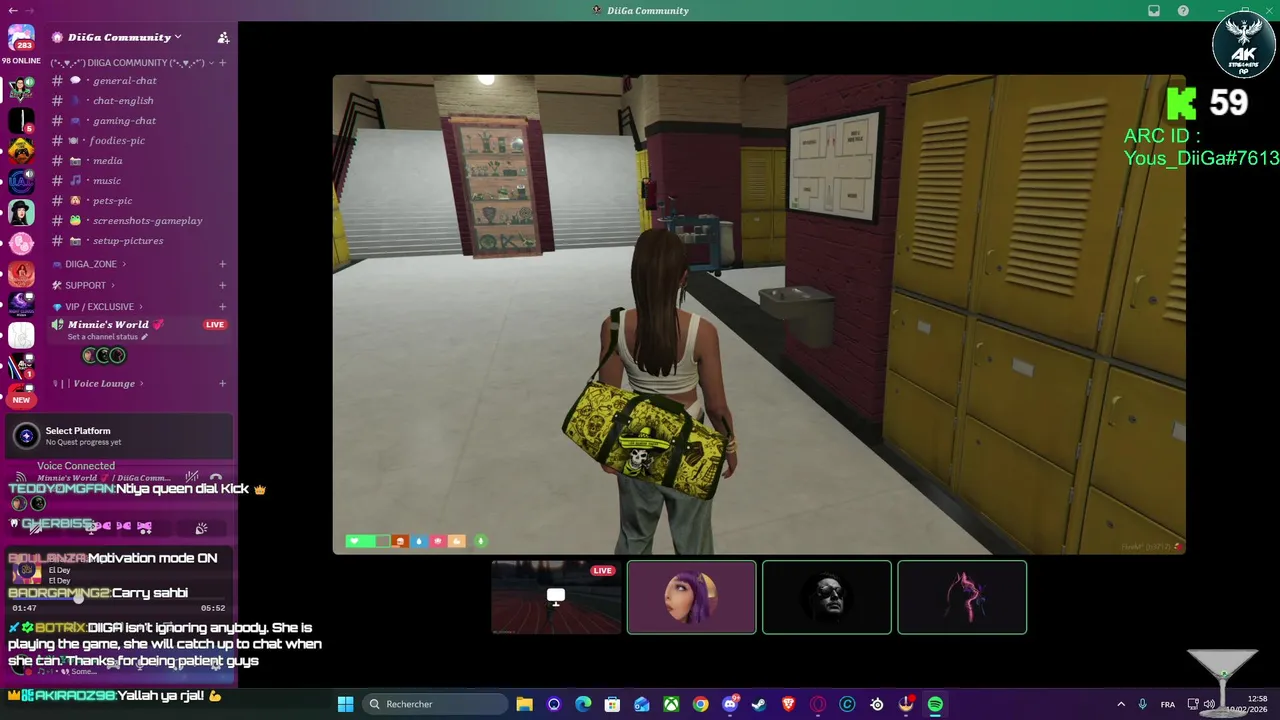The width and height of the screenshot is (1280, 720).
Task: Add a channel to the Voice Lounge category
Action: coord(222,384)
